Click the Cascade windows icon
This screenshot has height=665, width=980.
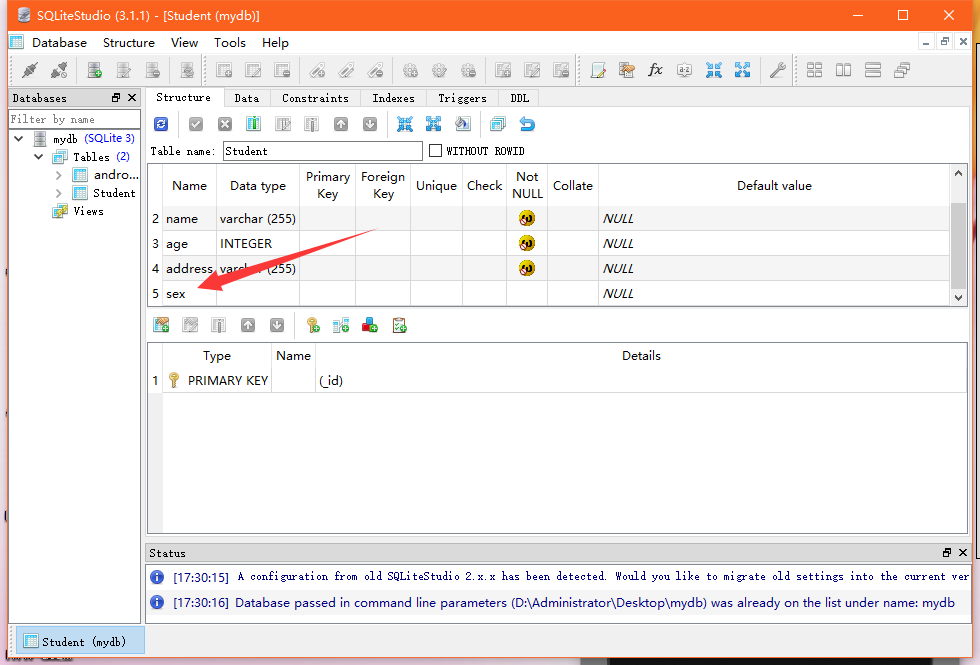click(902, 70)
